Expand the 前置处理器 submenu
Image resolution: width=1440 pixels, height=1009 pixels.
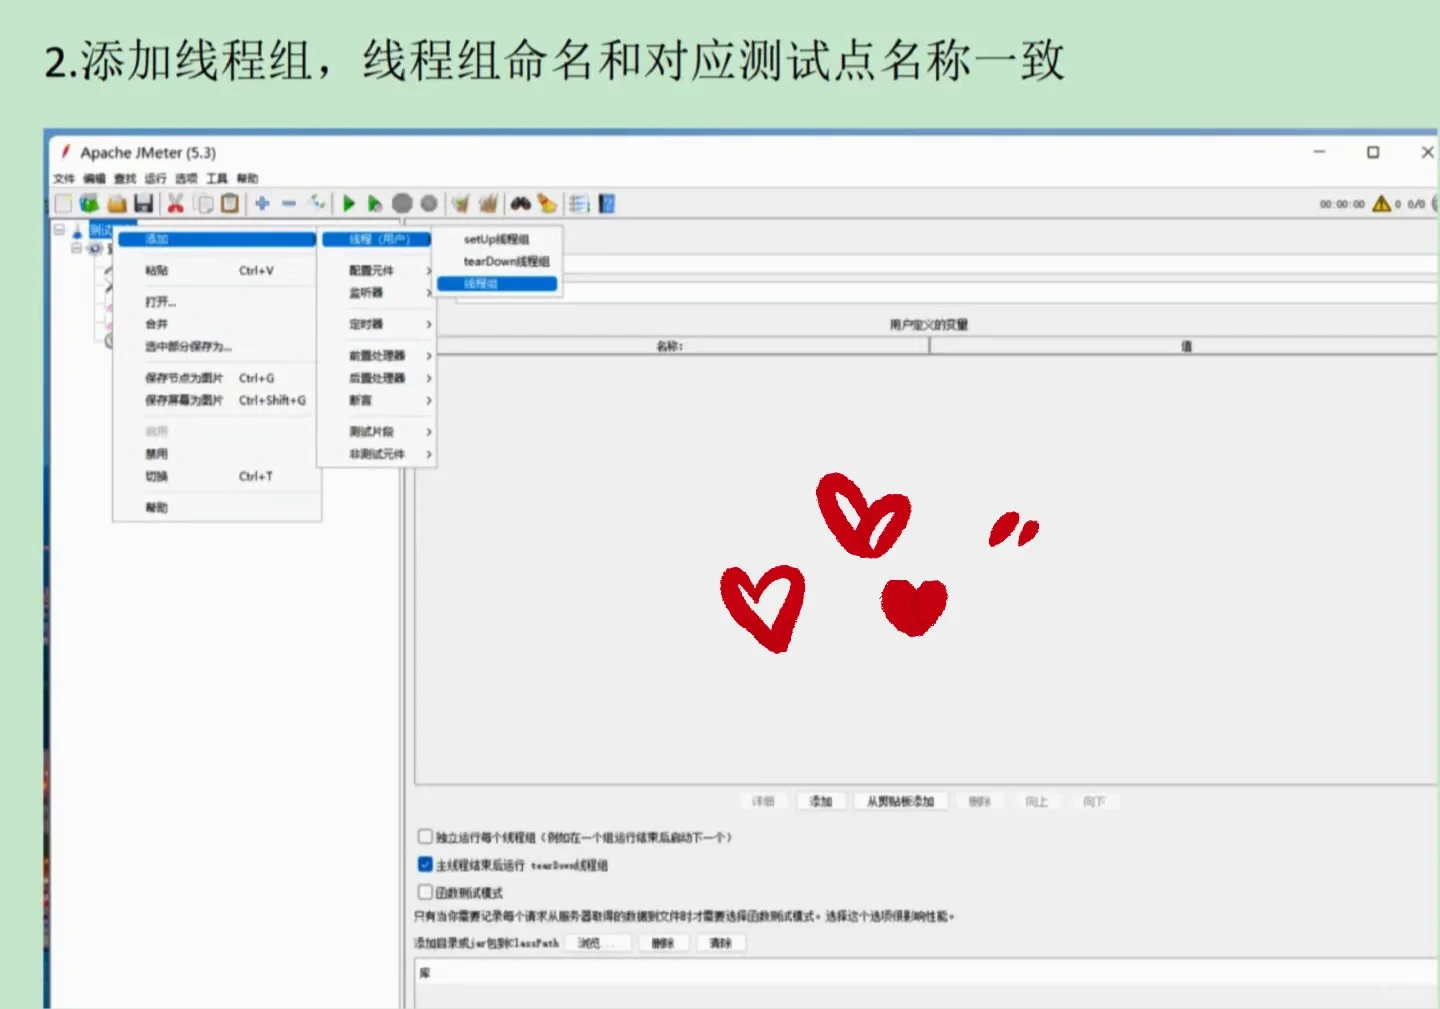coord(377,356)
